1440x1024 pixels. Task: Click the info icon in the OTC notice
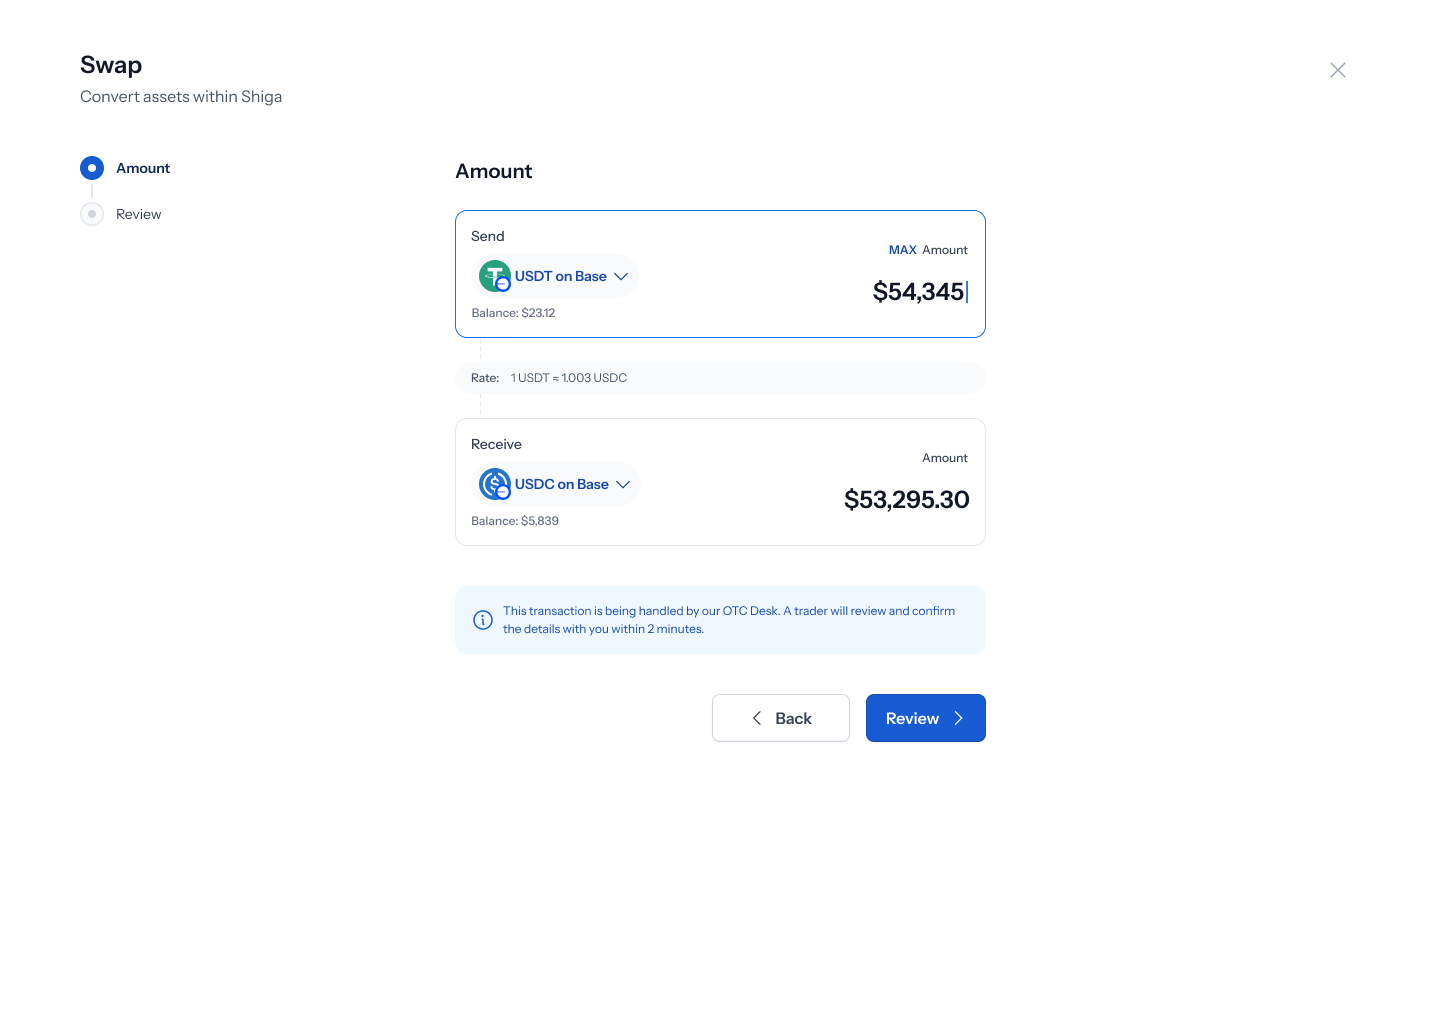click(x=483, y=620)
